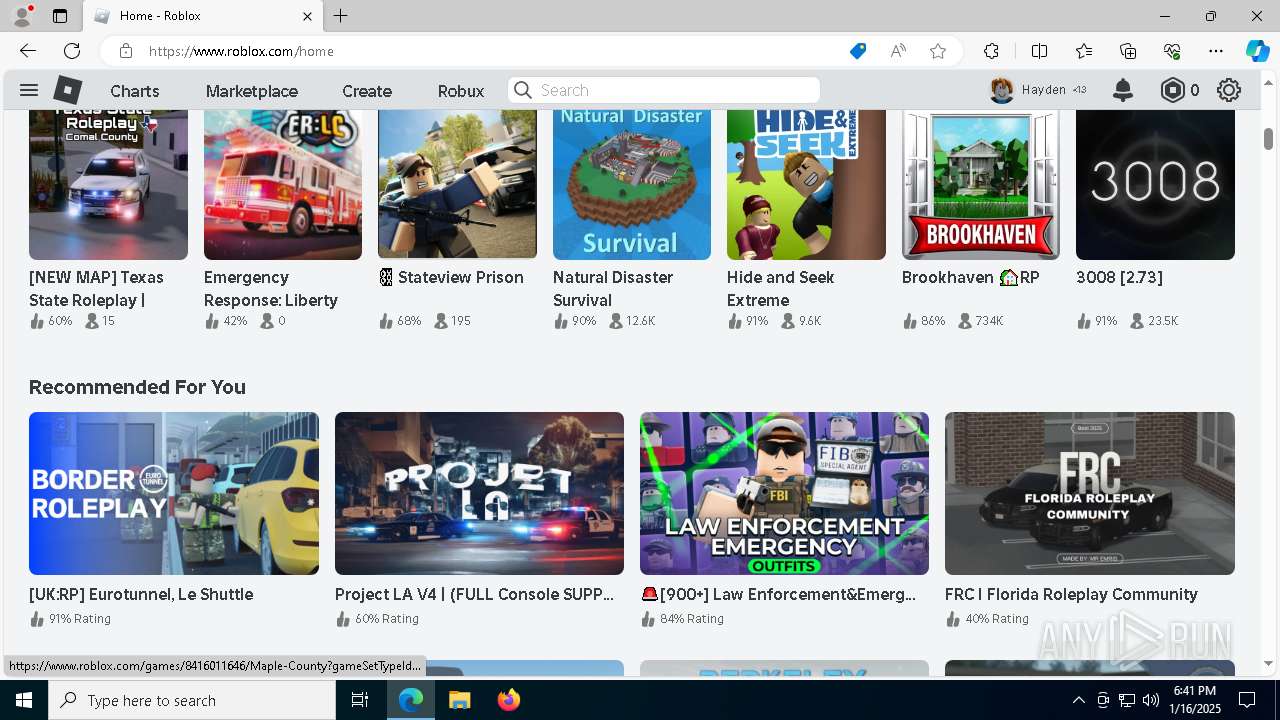This screenshot has width=1280, height=720.
Task: Open Florida Roleplay Community thumbnail
Action: pyautogui.click(x=1090, y=493)
